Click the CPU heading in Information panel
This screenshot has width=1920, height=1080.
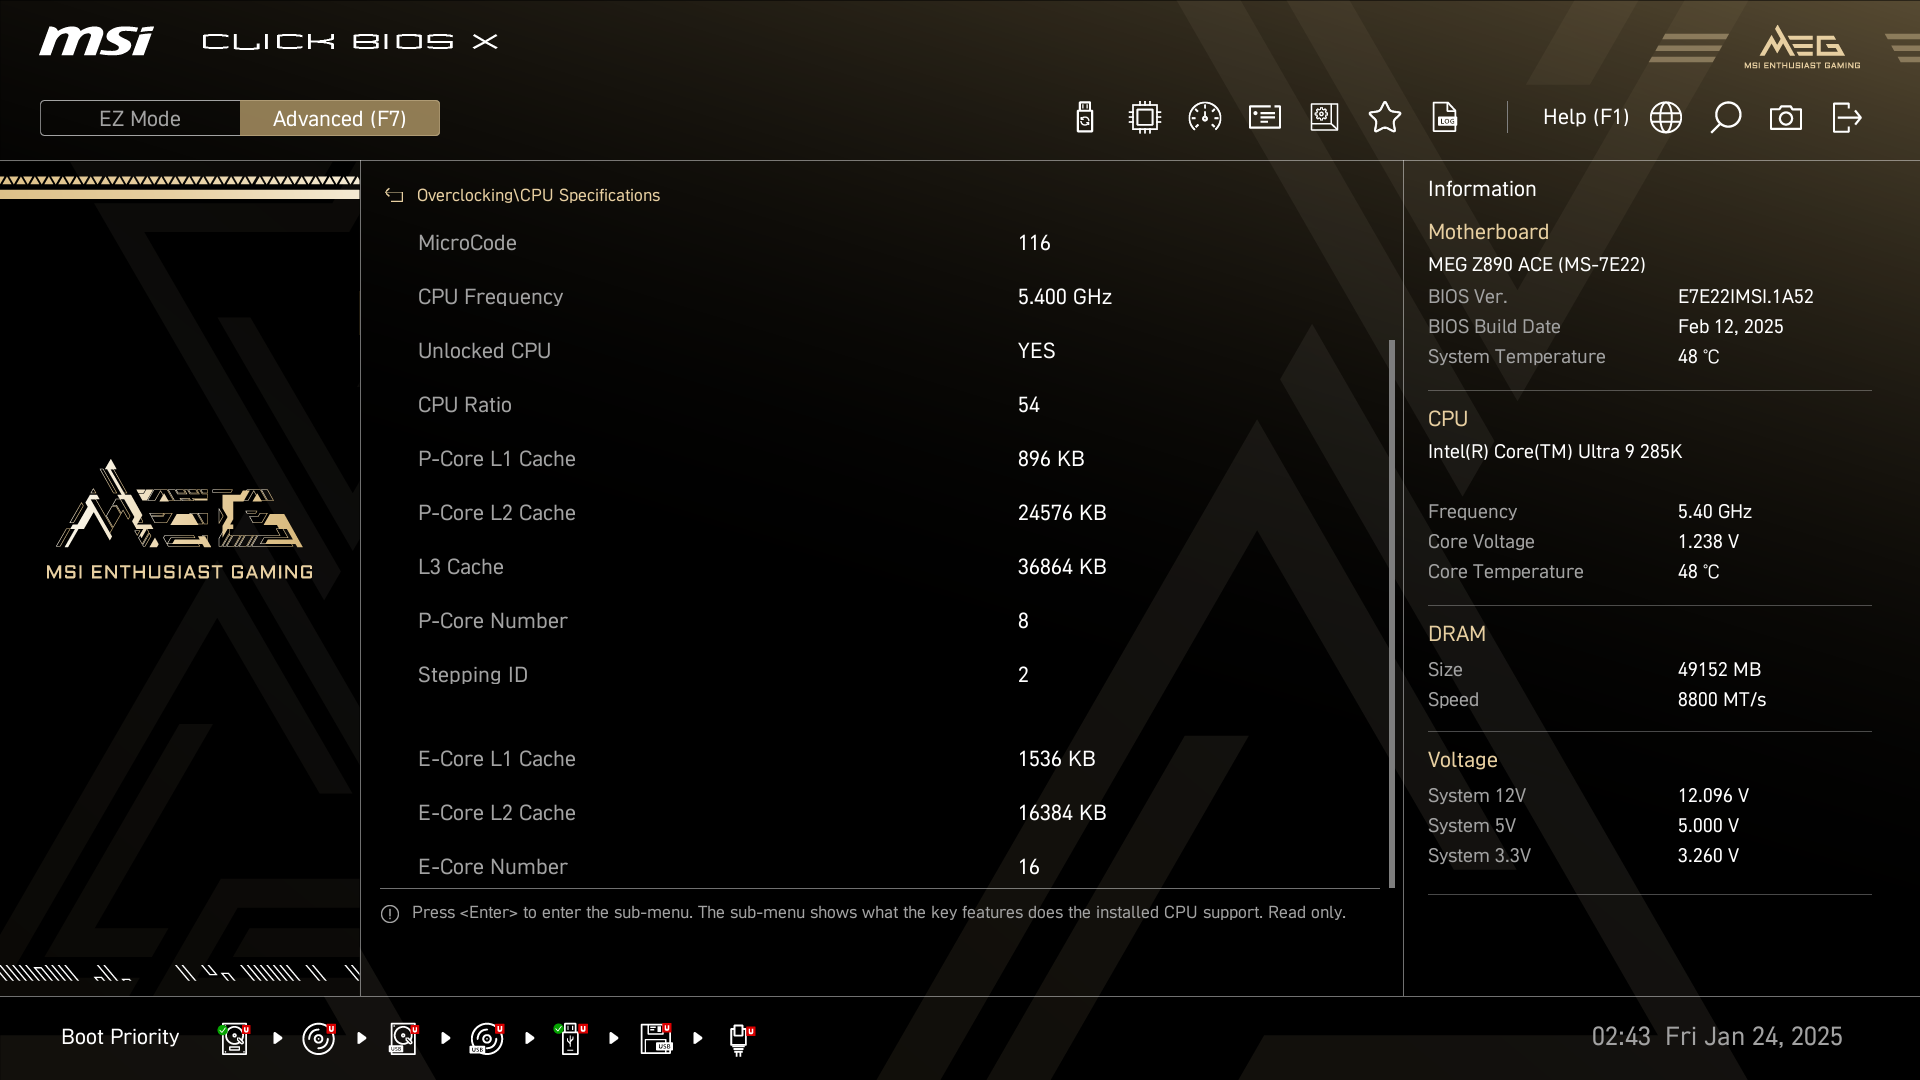coord(1447,419)
